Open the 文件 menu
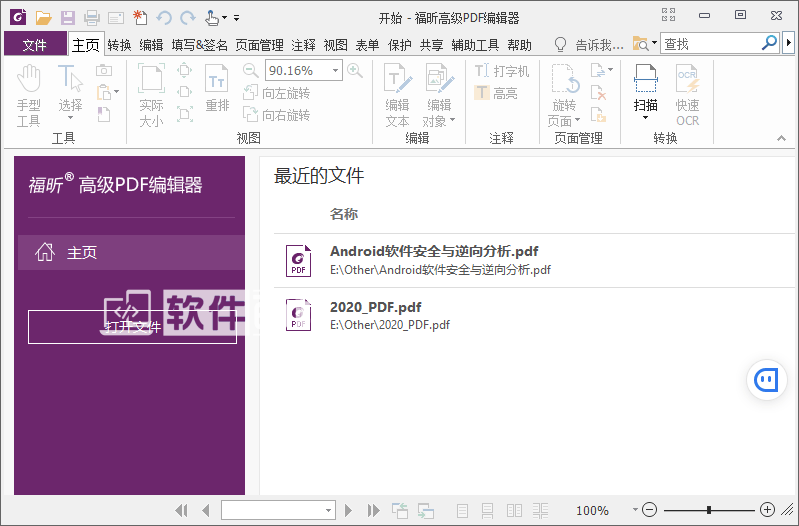Image resolution: width=799 pixels, height=526 pixels. (35, 44)
